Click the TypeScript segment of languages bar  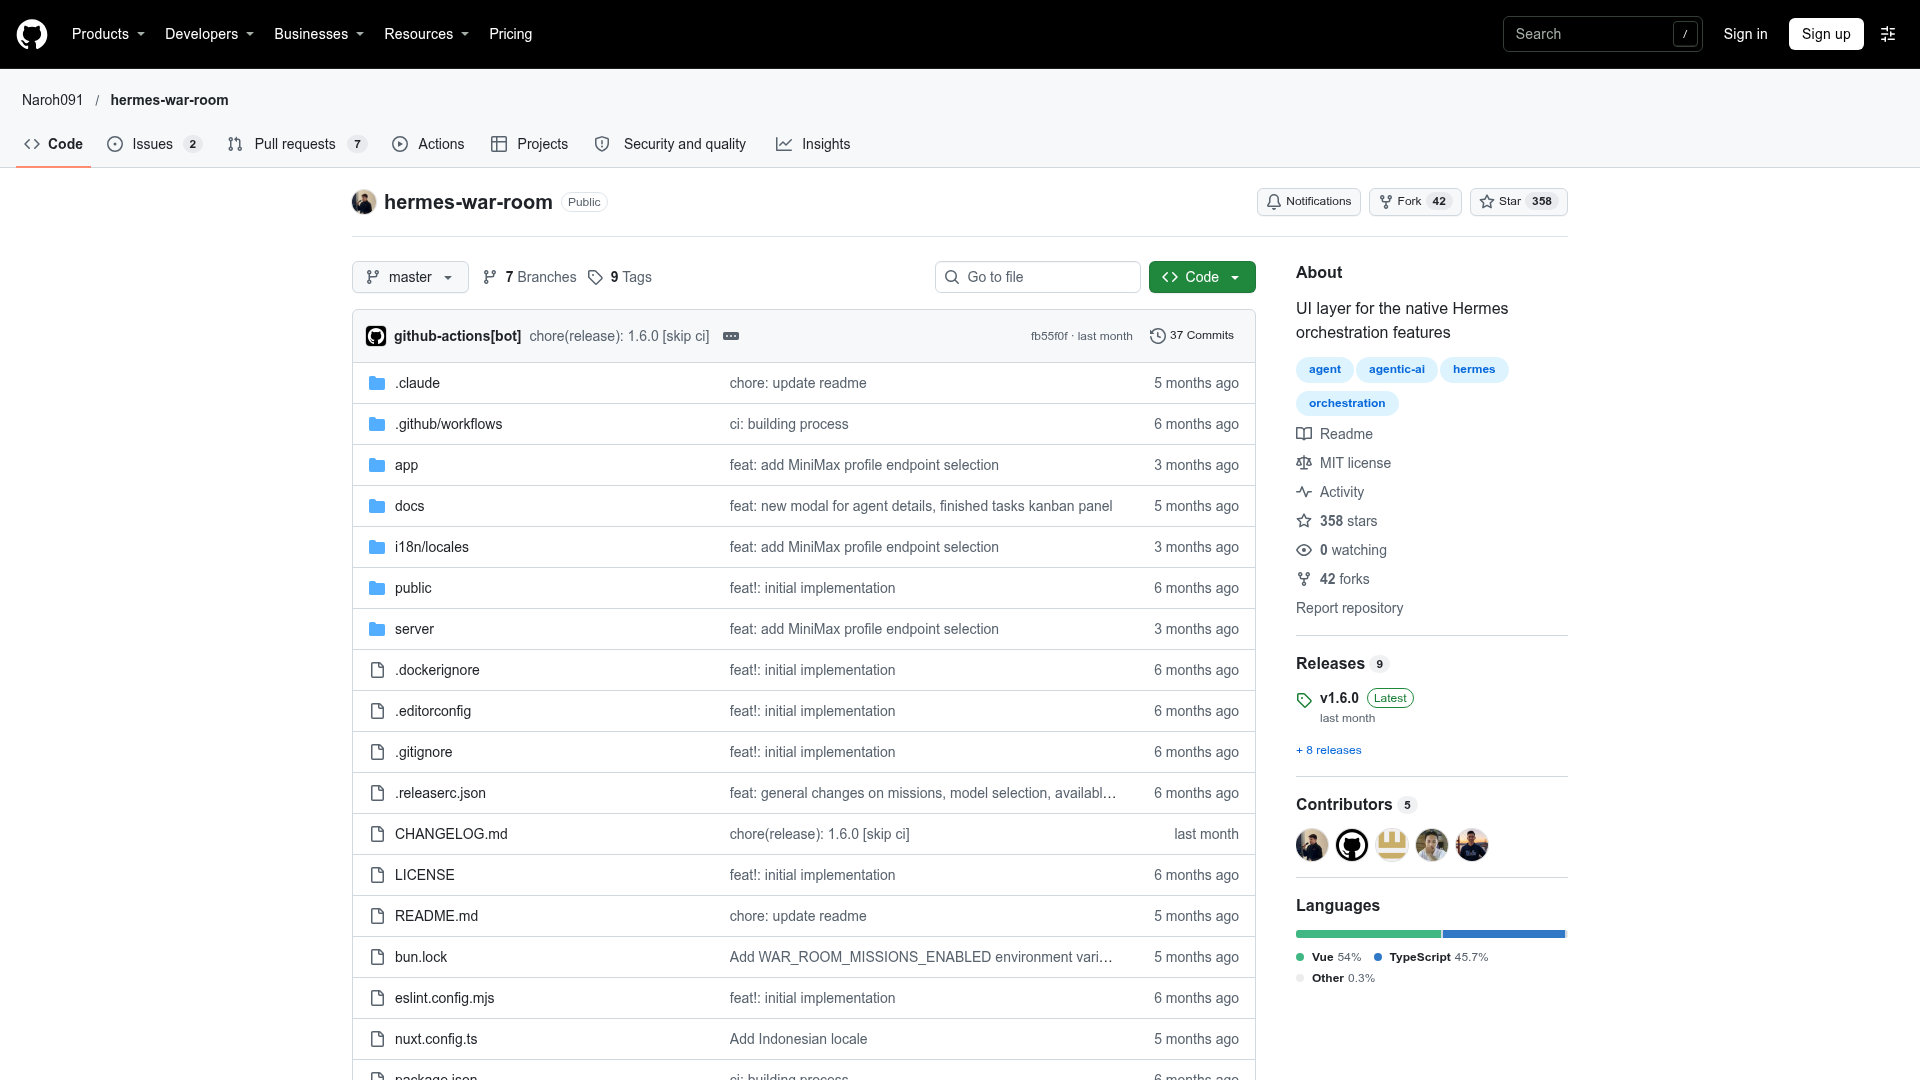coord(1504,934)
